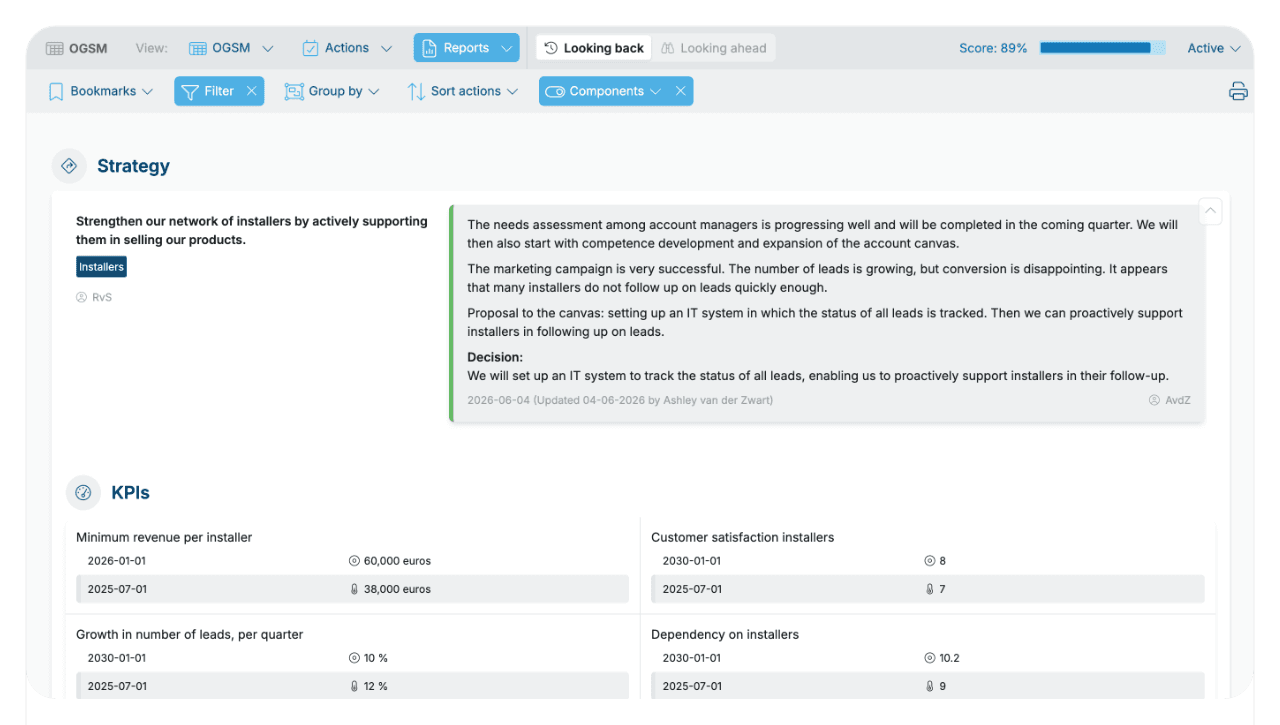
Task: Collapse the strategy comment with chevron up
Action: point(1210,211)
